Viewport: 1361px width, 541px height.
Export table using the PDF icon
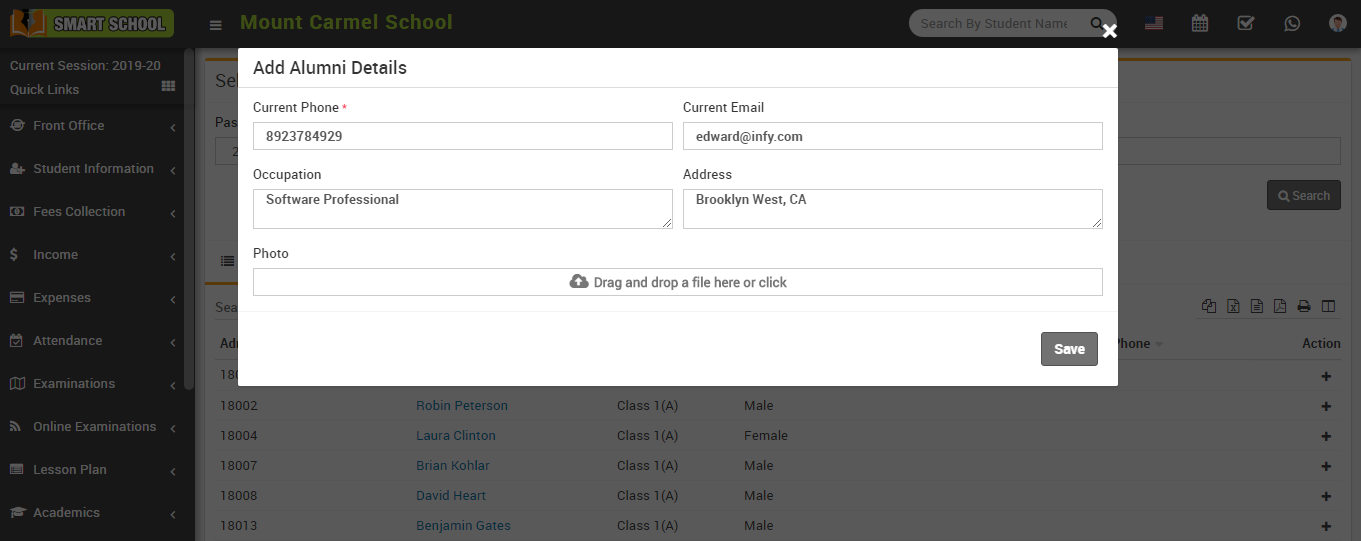[1280, 307]
